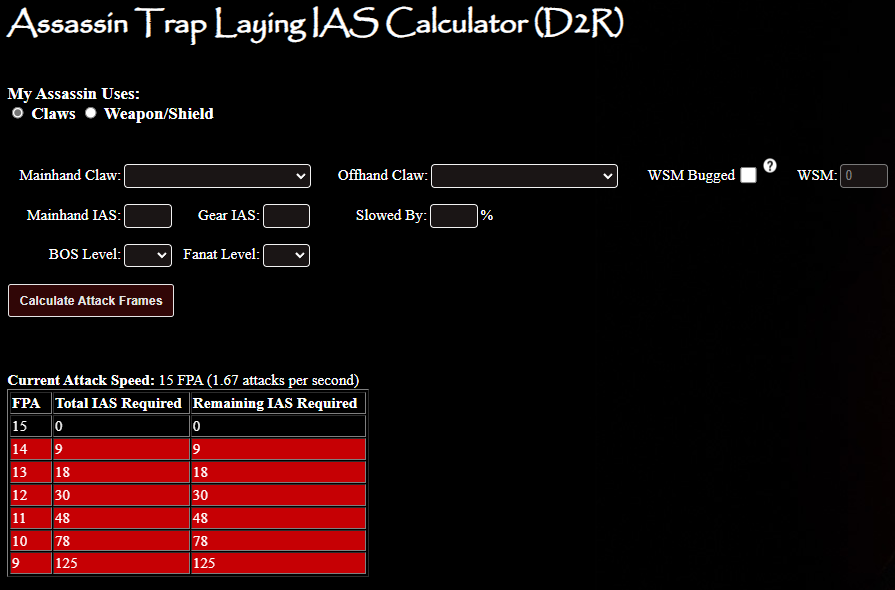This screenshot has width=895, height=590.
Task: Click the Remaining IAS Required column header
Action: 275,403
